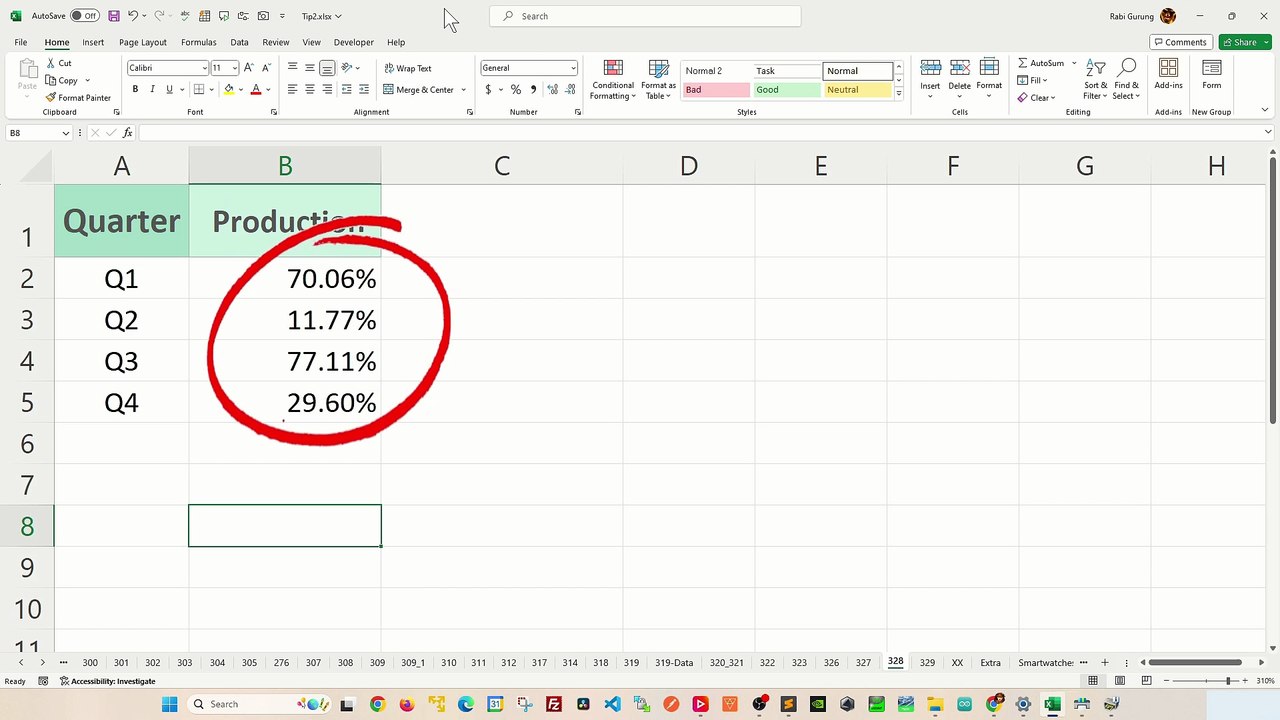Select the sheet tab named 329
Image resolution: width=1280 pixels, height=720 pixels.
927,663
